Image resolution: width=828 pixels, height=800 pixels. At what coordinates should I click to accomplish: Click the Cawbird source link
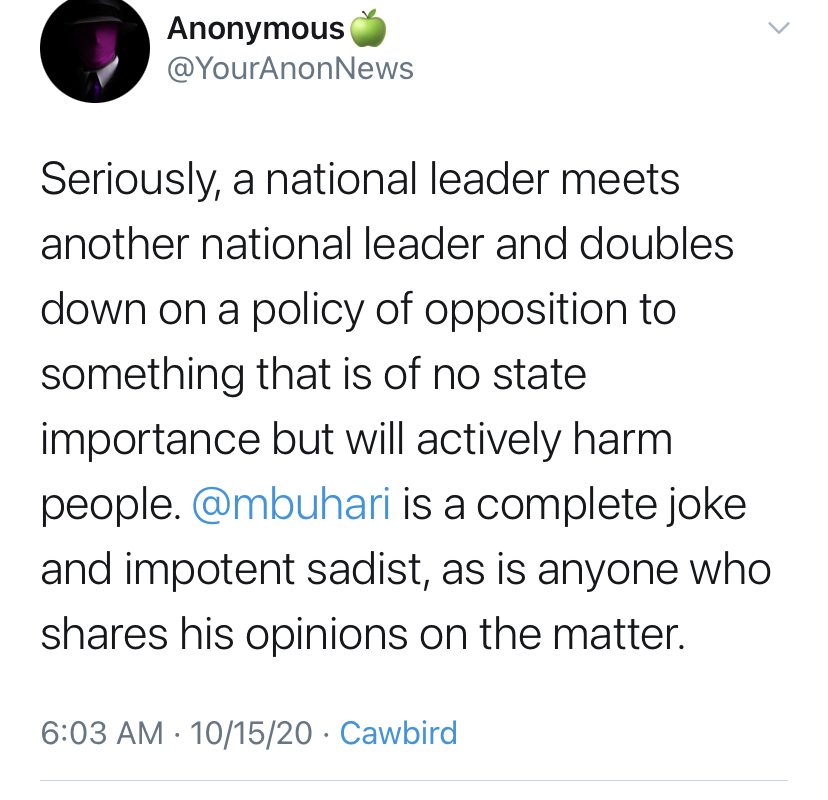(398, 733)
